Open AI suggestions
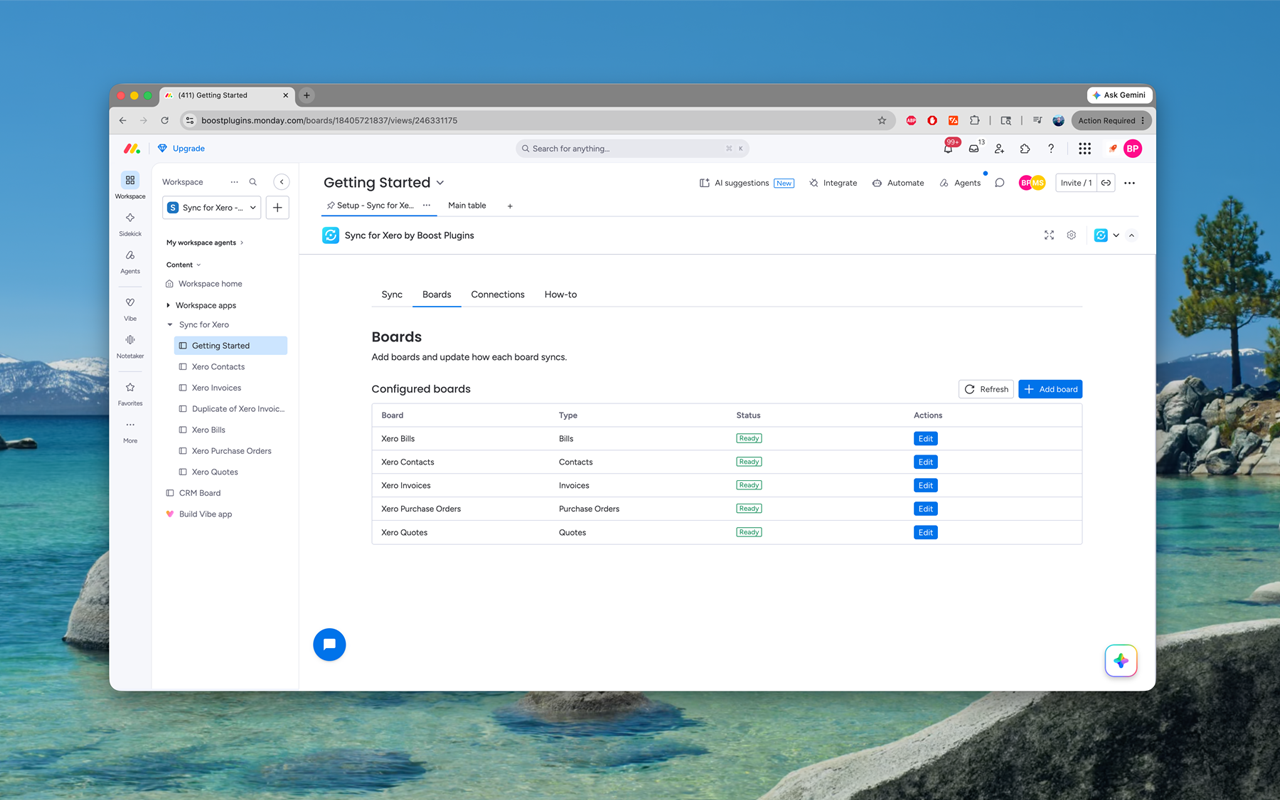 [x=746, y=183]
